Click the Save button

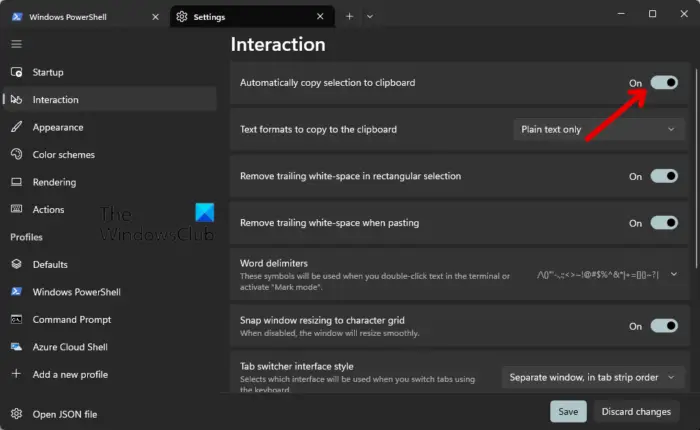[568, 412]
